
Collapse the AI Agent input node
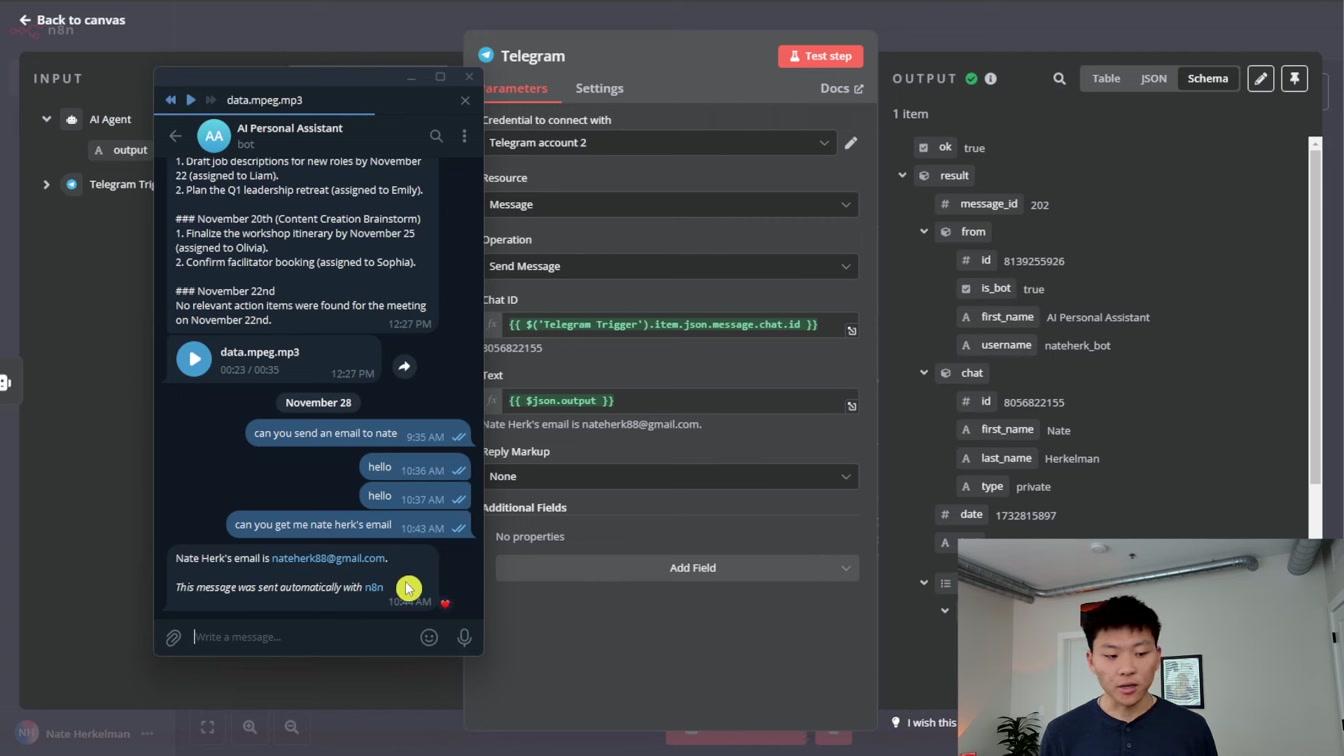(46, 119)
